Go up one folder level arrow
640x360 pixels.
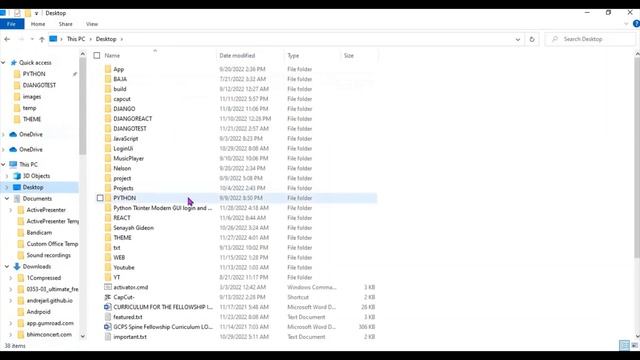click(42, 39)
